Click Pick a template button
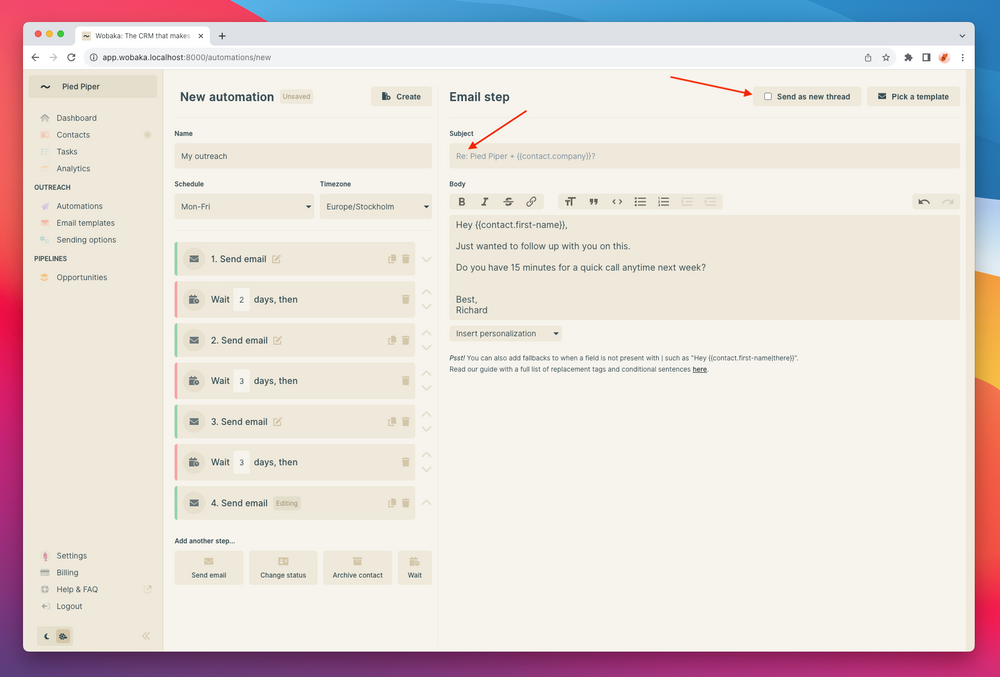This screenshot has width=1000, height=677. tap(913, 96)
